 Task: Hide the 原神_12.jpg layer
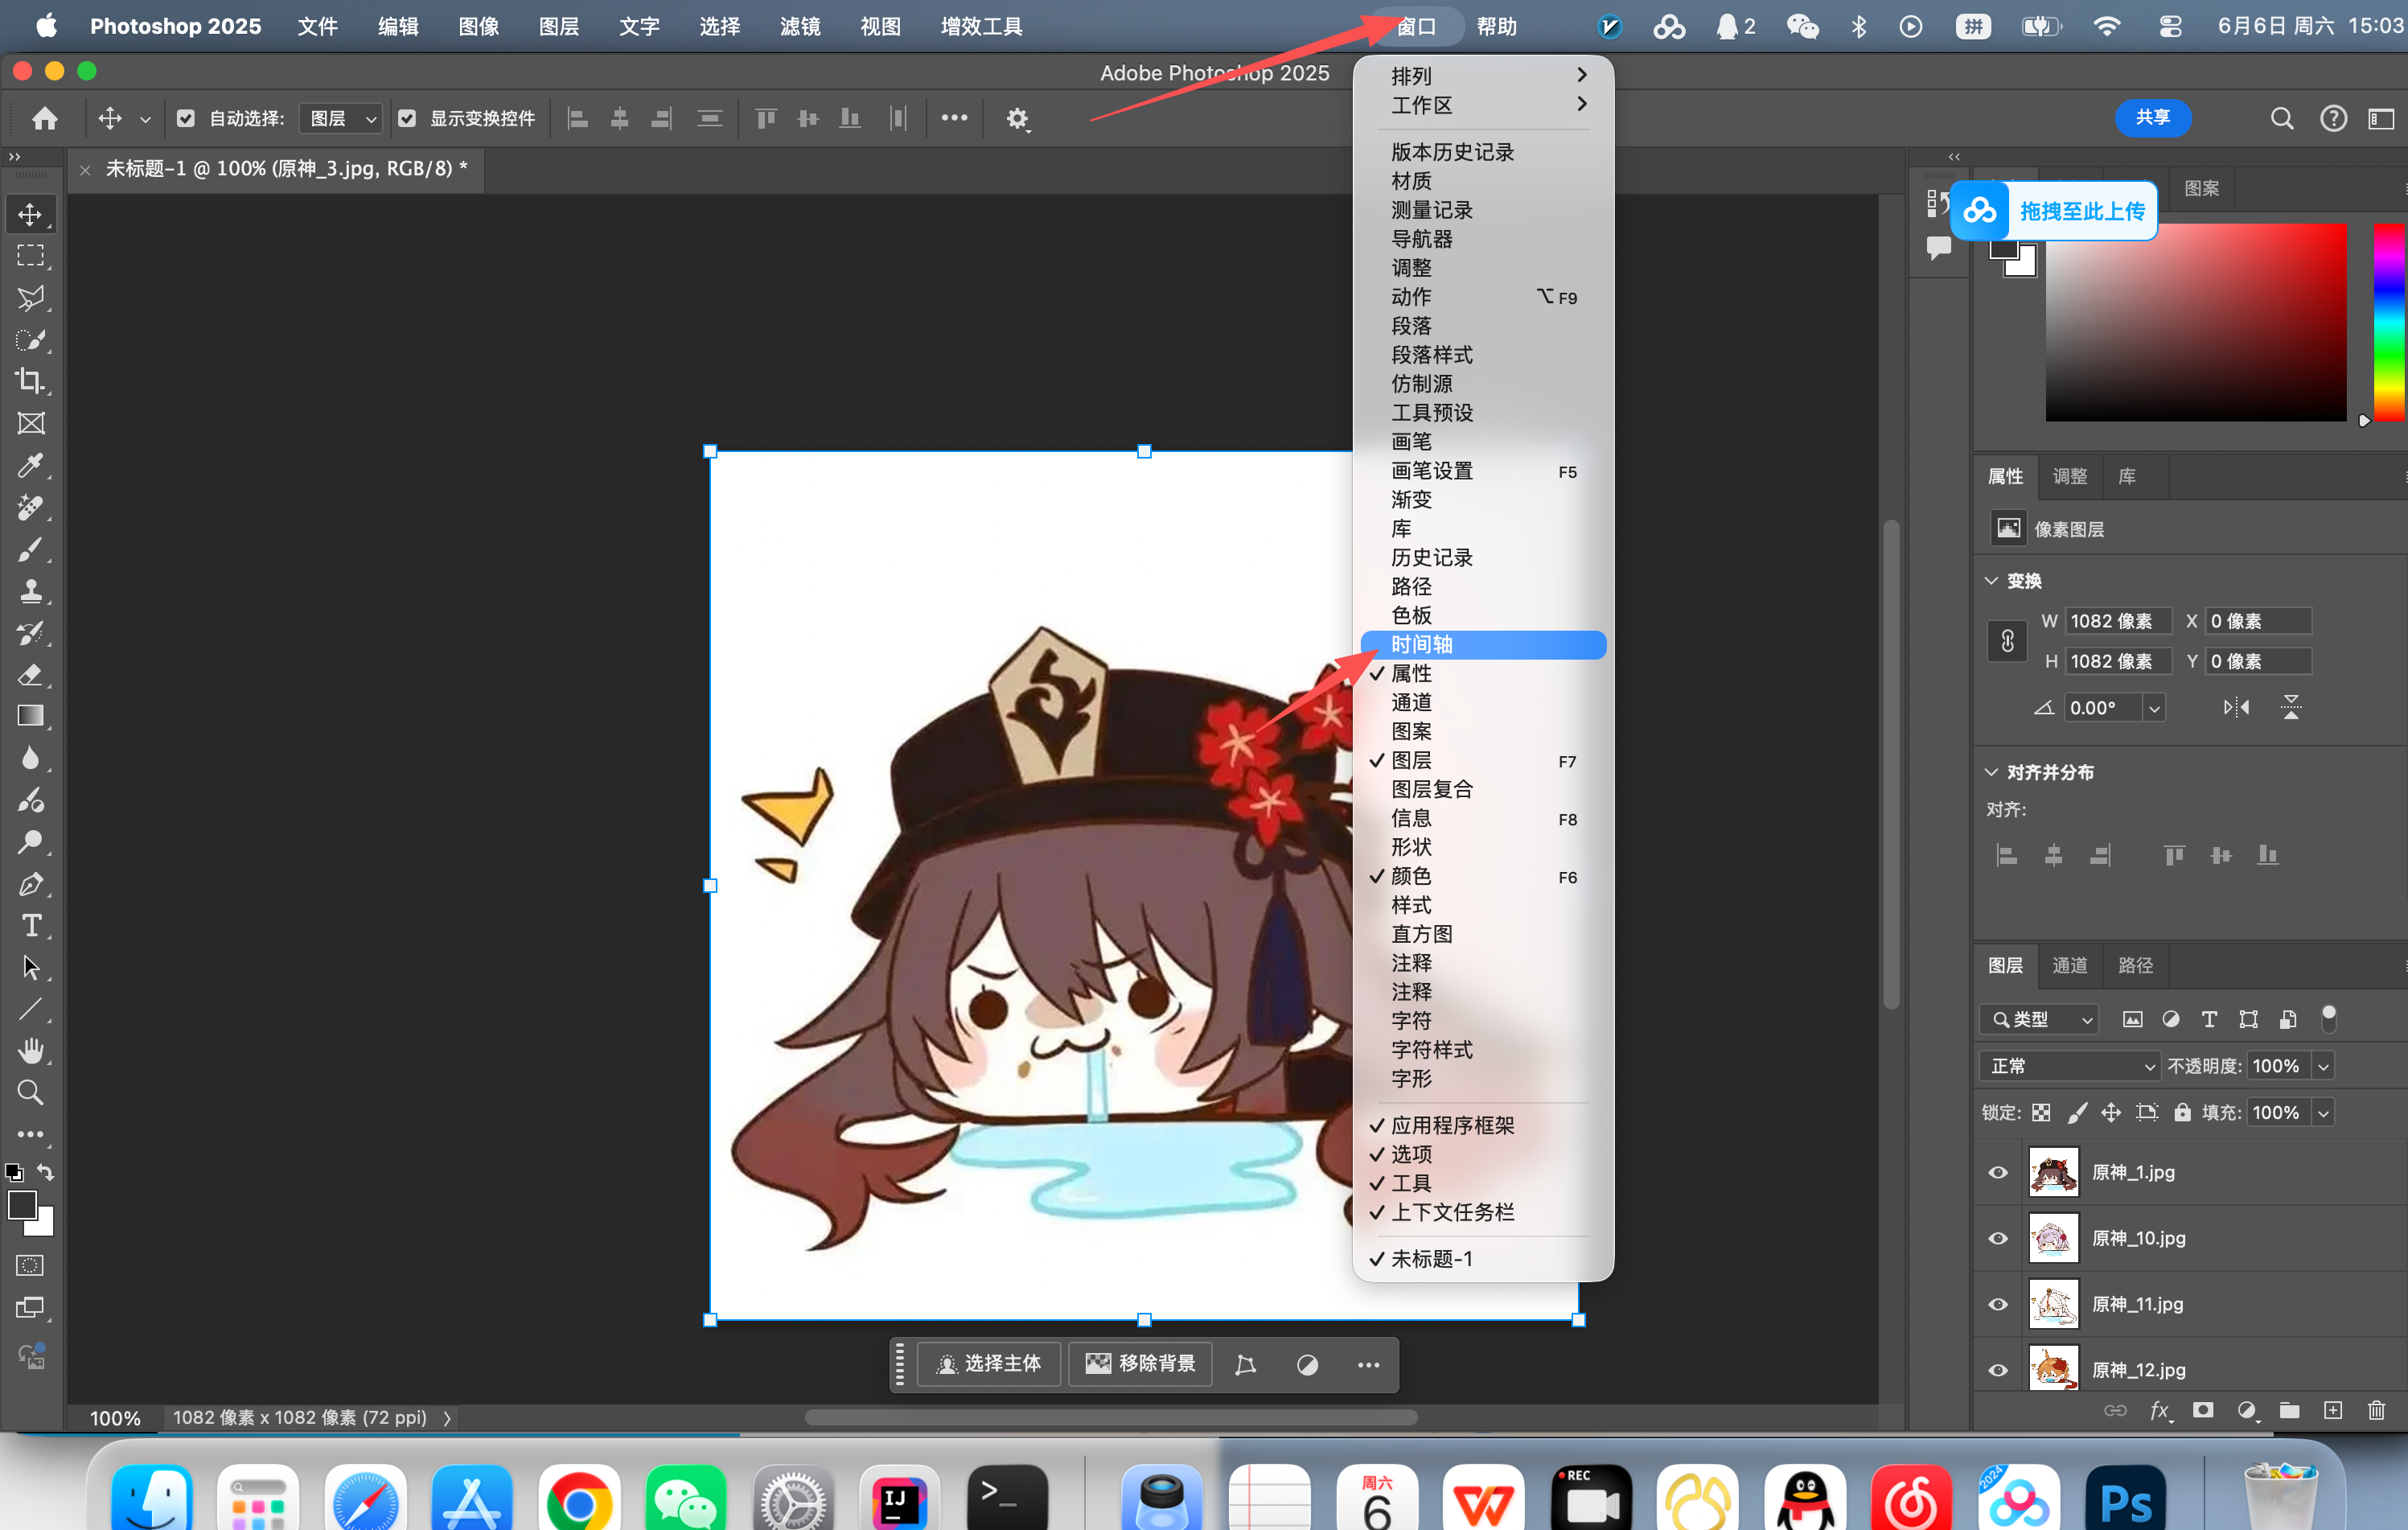point(1998,1370)
